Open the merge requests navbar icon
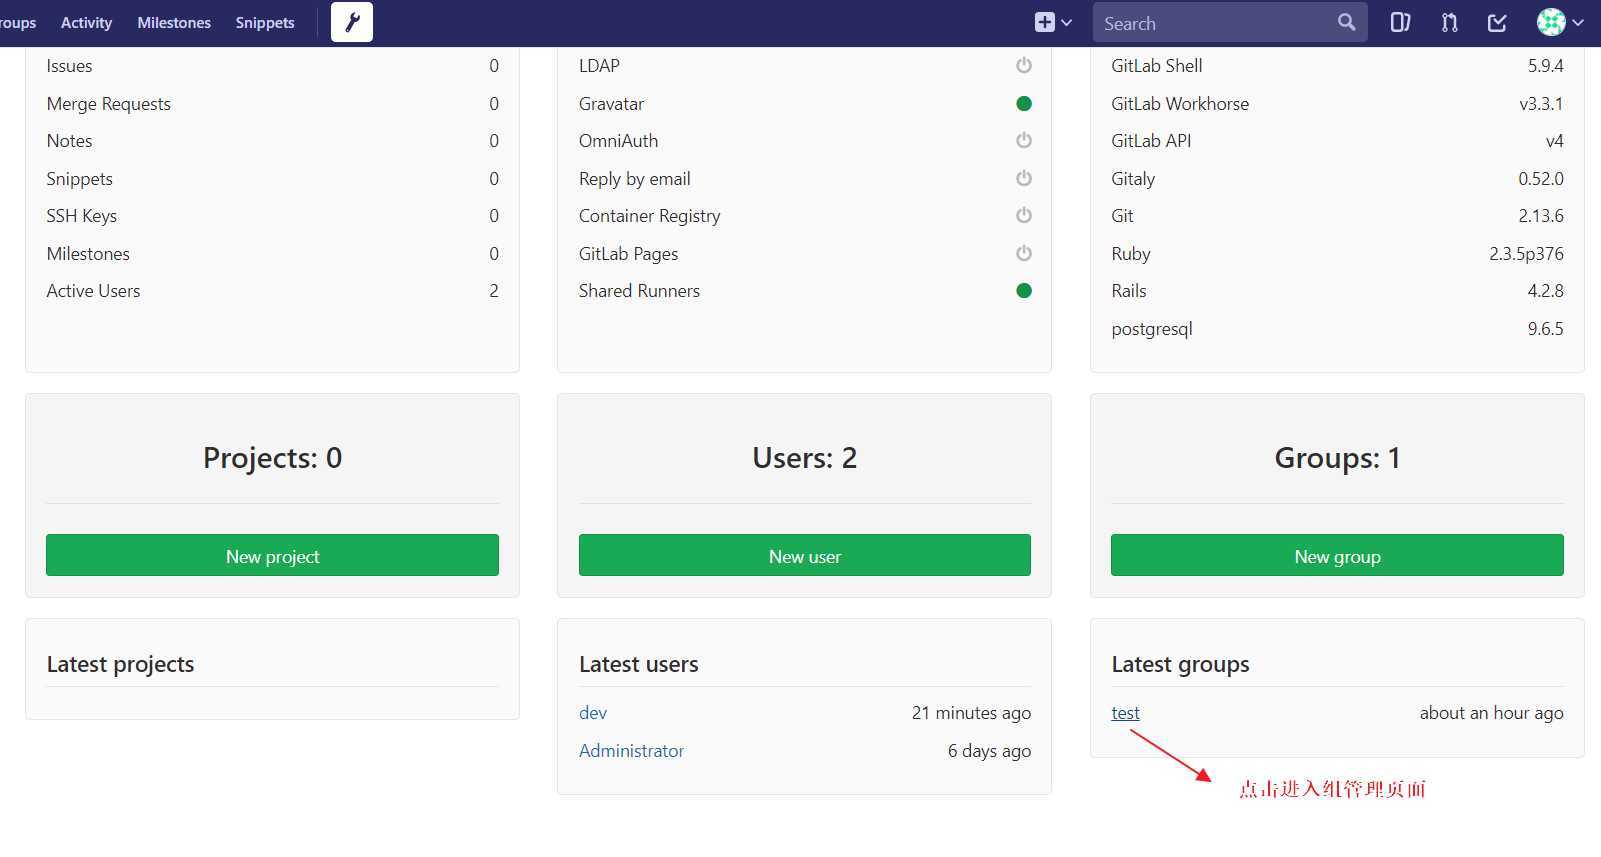Viewport: 1601px width, 857px height. pos(1449,22)
